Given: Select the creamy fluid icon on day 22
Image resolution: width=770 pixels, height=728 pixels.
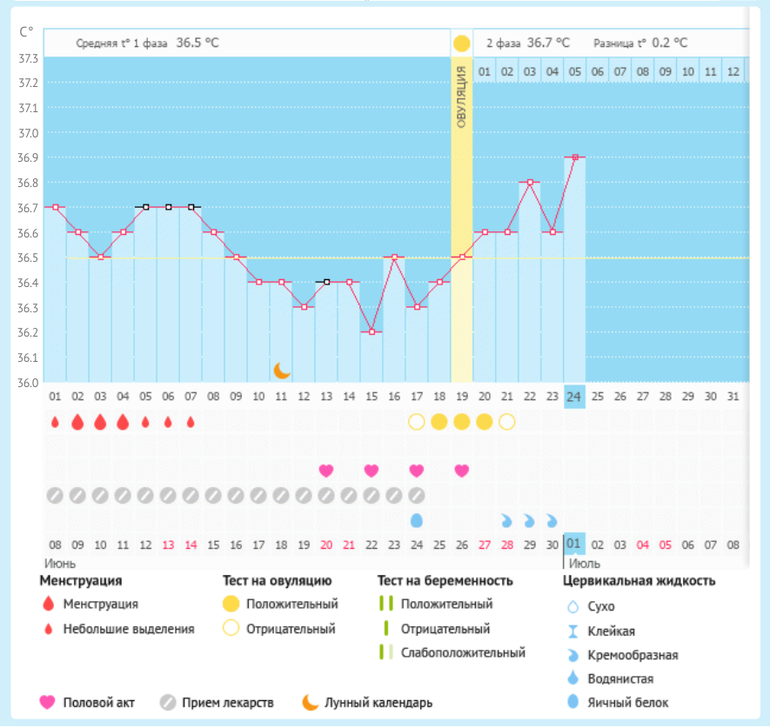Looking at the screenshot, I should (x=529, y=520).
